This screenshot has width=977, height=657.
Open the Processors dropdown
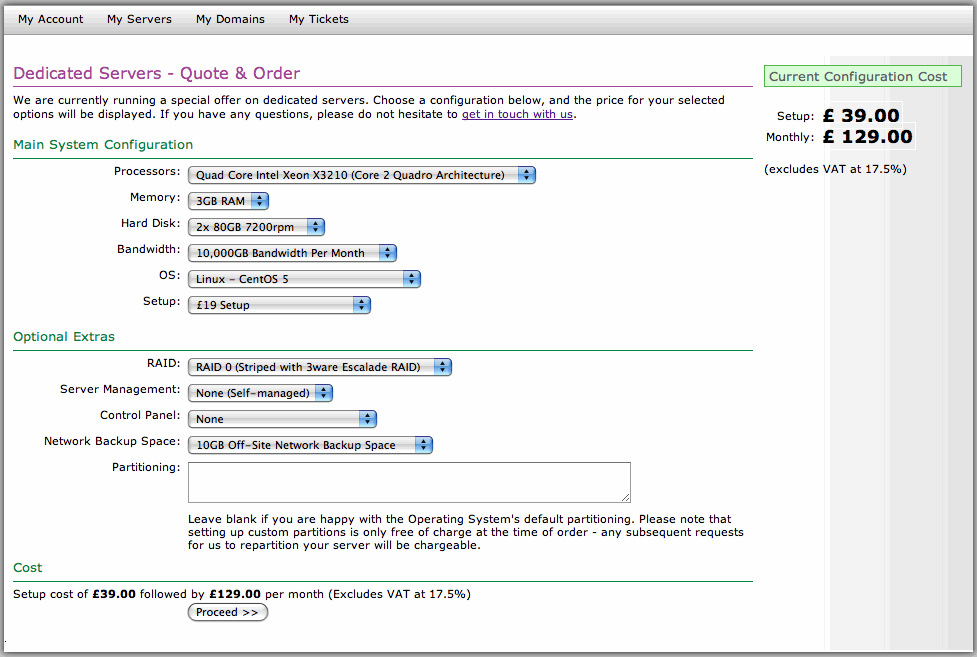pos(362,175)
